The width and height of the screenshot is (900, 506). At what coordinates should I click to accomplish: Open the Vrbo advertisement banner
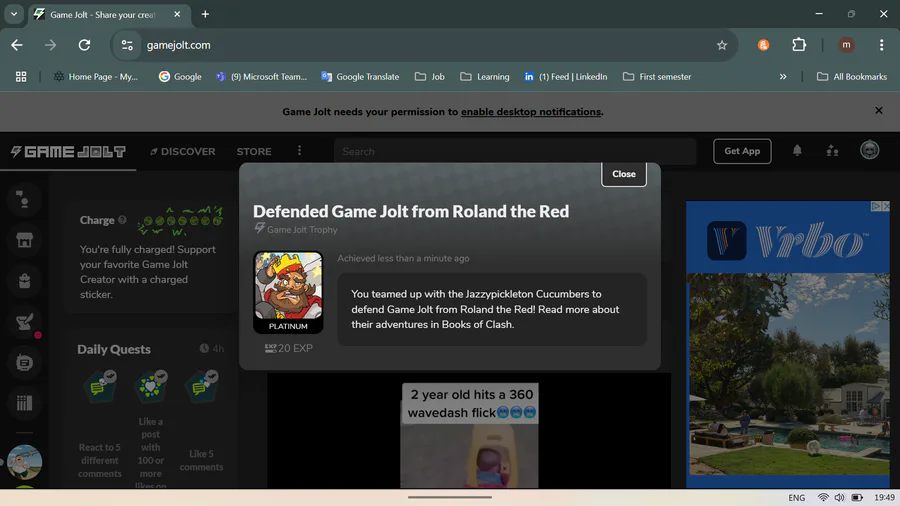tap(788, 344)
